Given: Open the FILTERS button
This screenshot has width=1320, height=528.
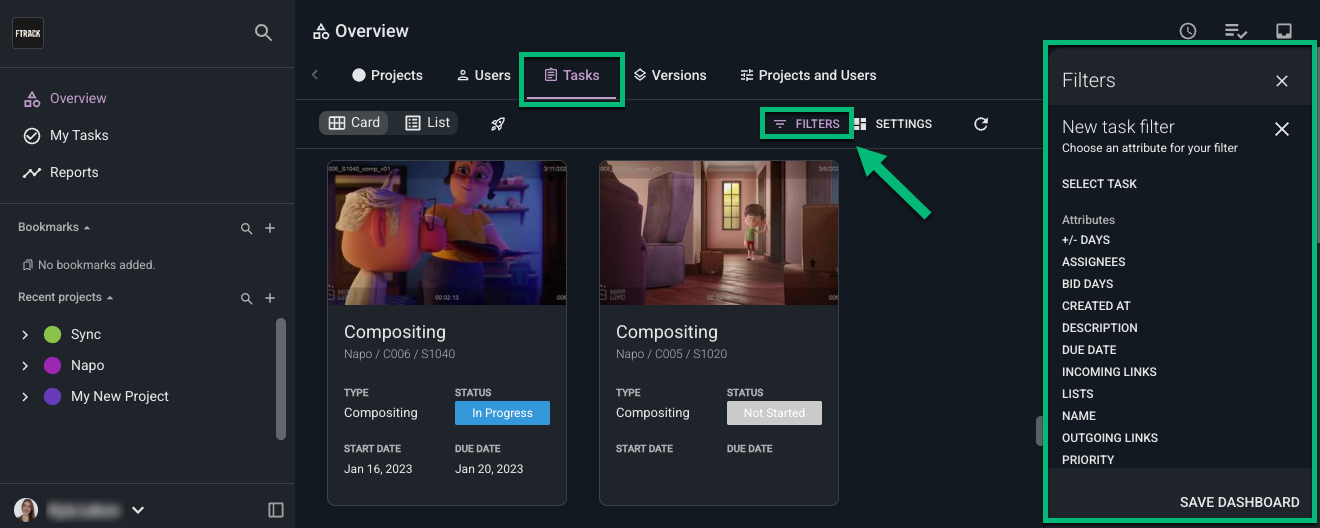Looking at the screenshot, I should (x=806, y=124).
